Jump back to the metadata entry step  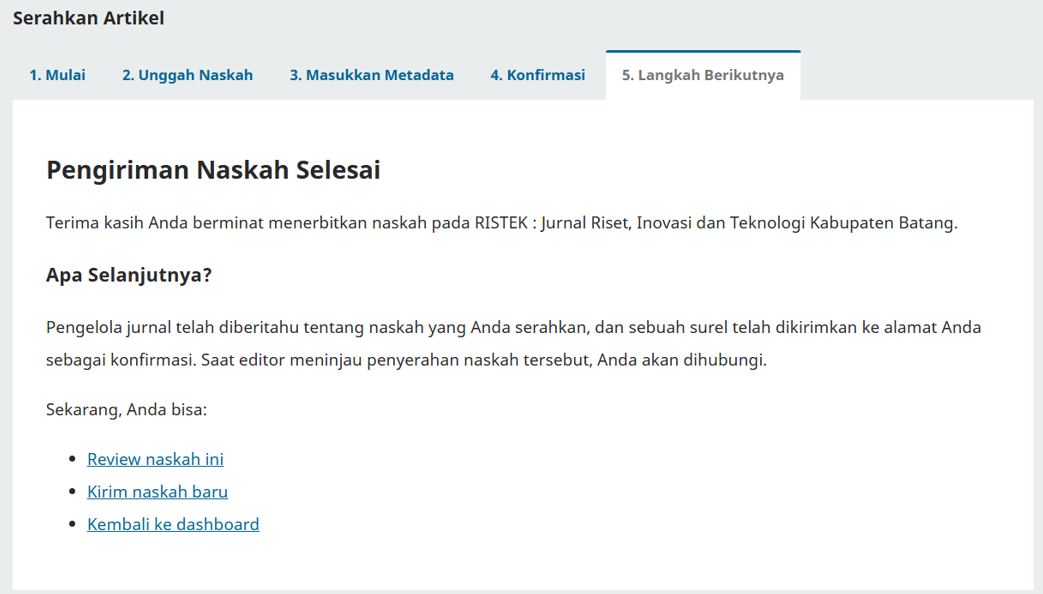coord(371,75)
